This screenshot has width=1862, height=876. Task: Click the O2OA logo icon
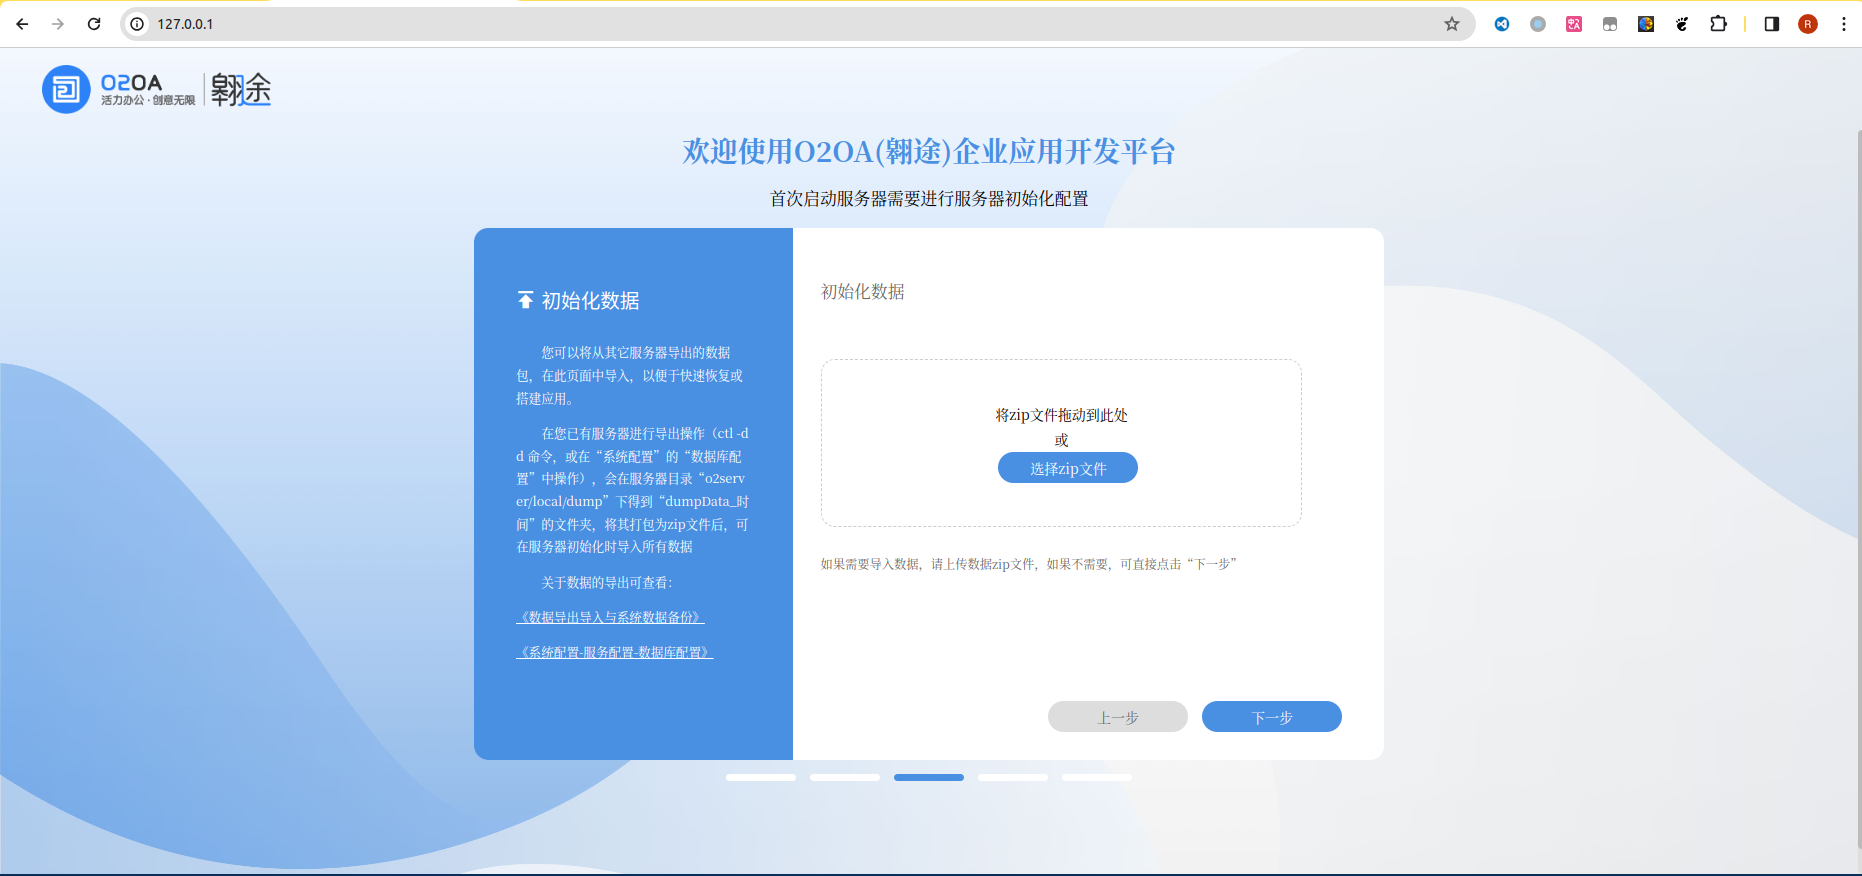pyautogui.click(x=66, y=90)
